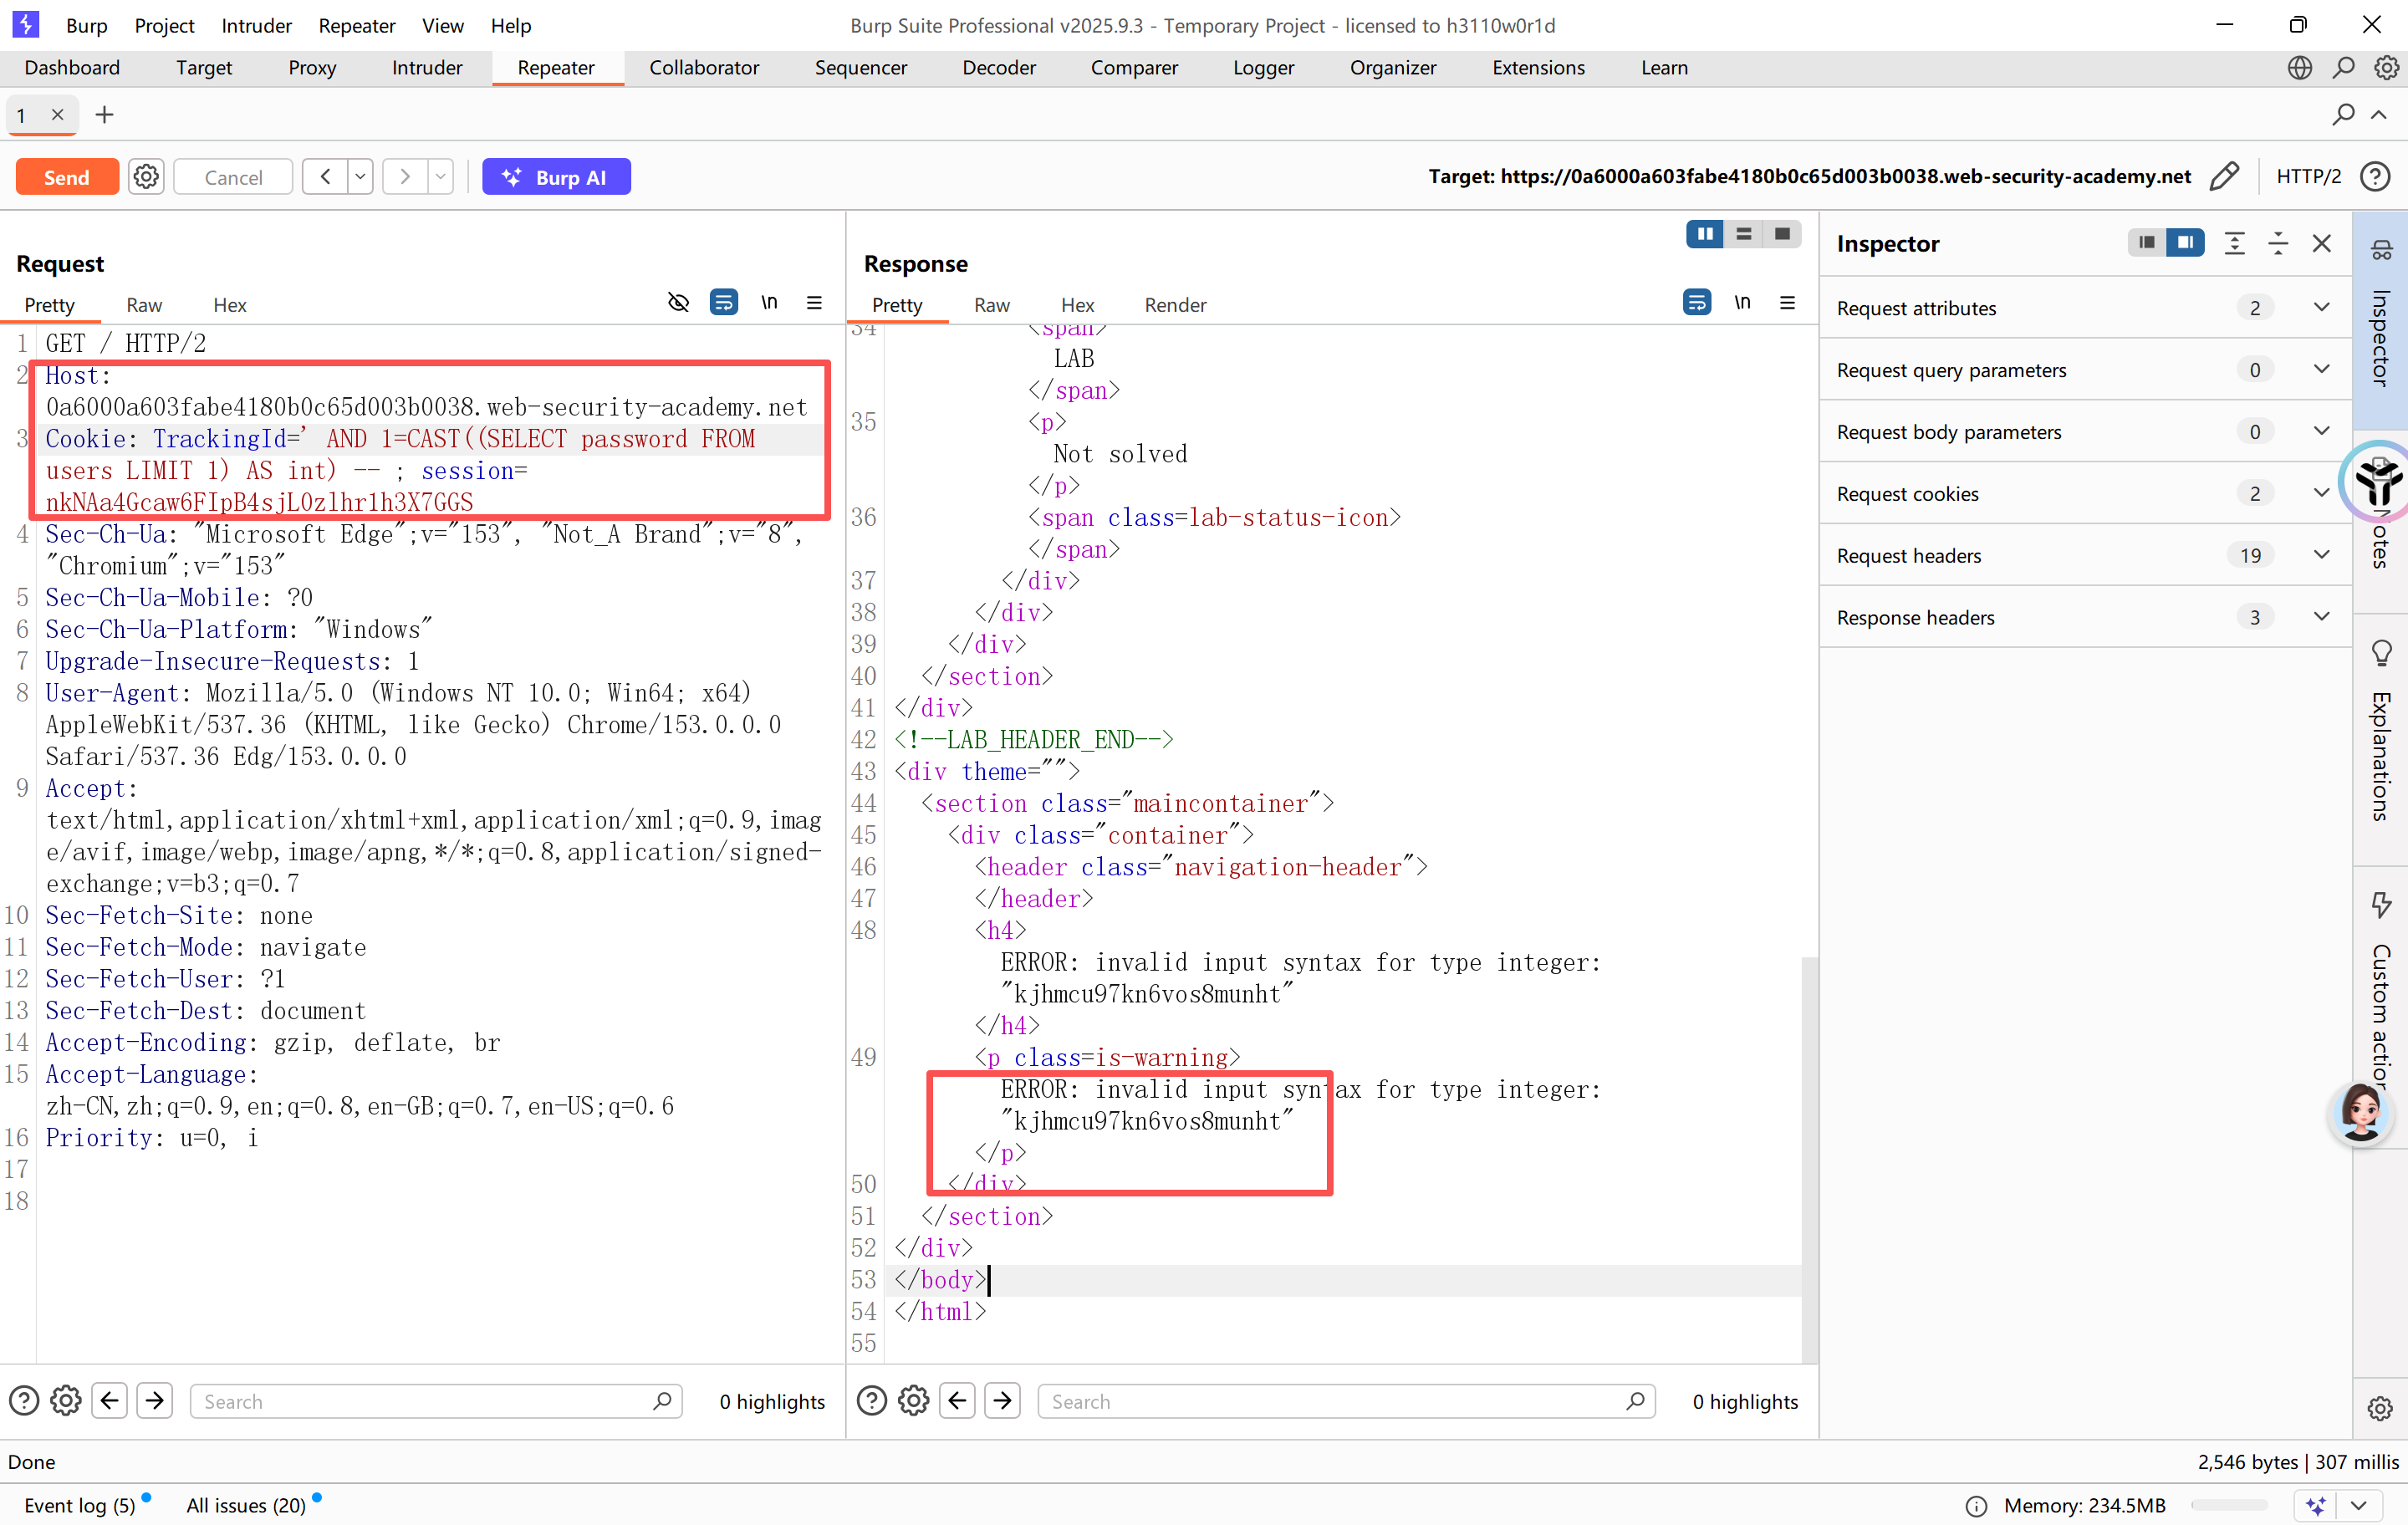Click the top bar search magnifier icon
2408x1525 pixels.
click(2344, 67)
